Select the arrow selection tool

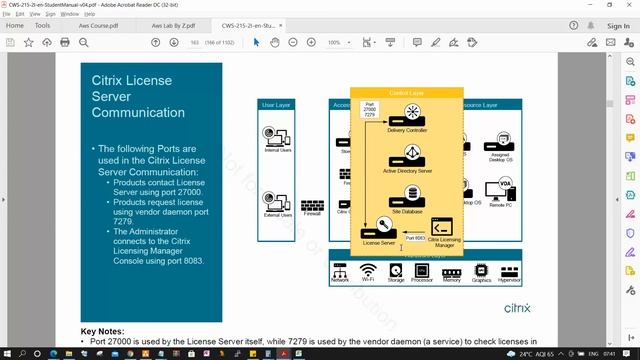256,42
